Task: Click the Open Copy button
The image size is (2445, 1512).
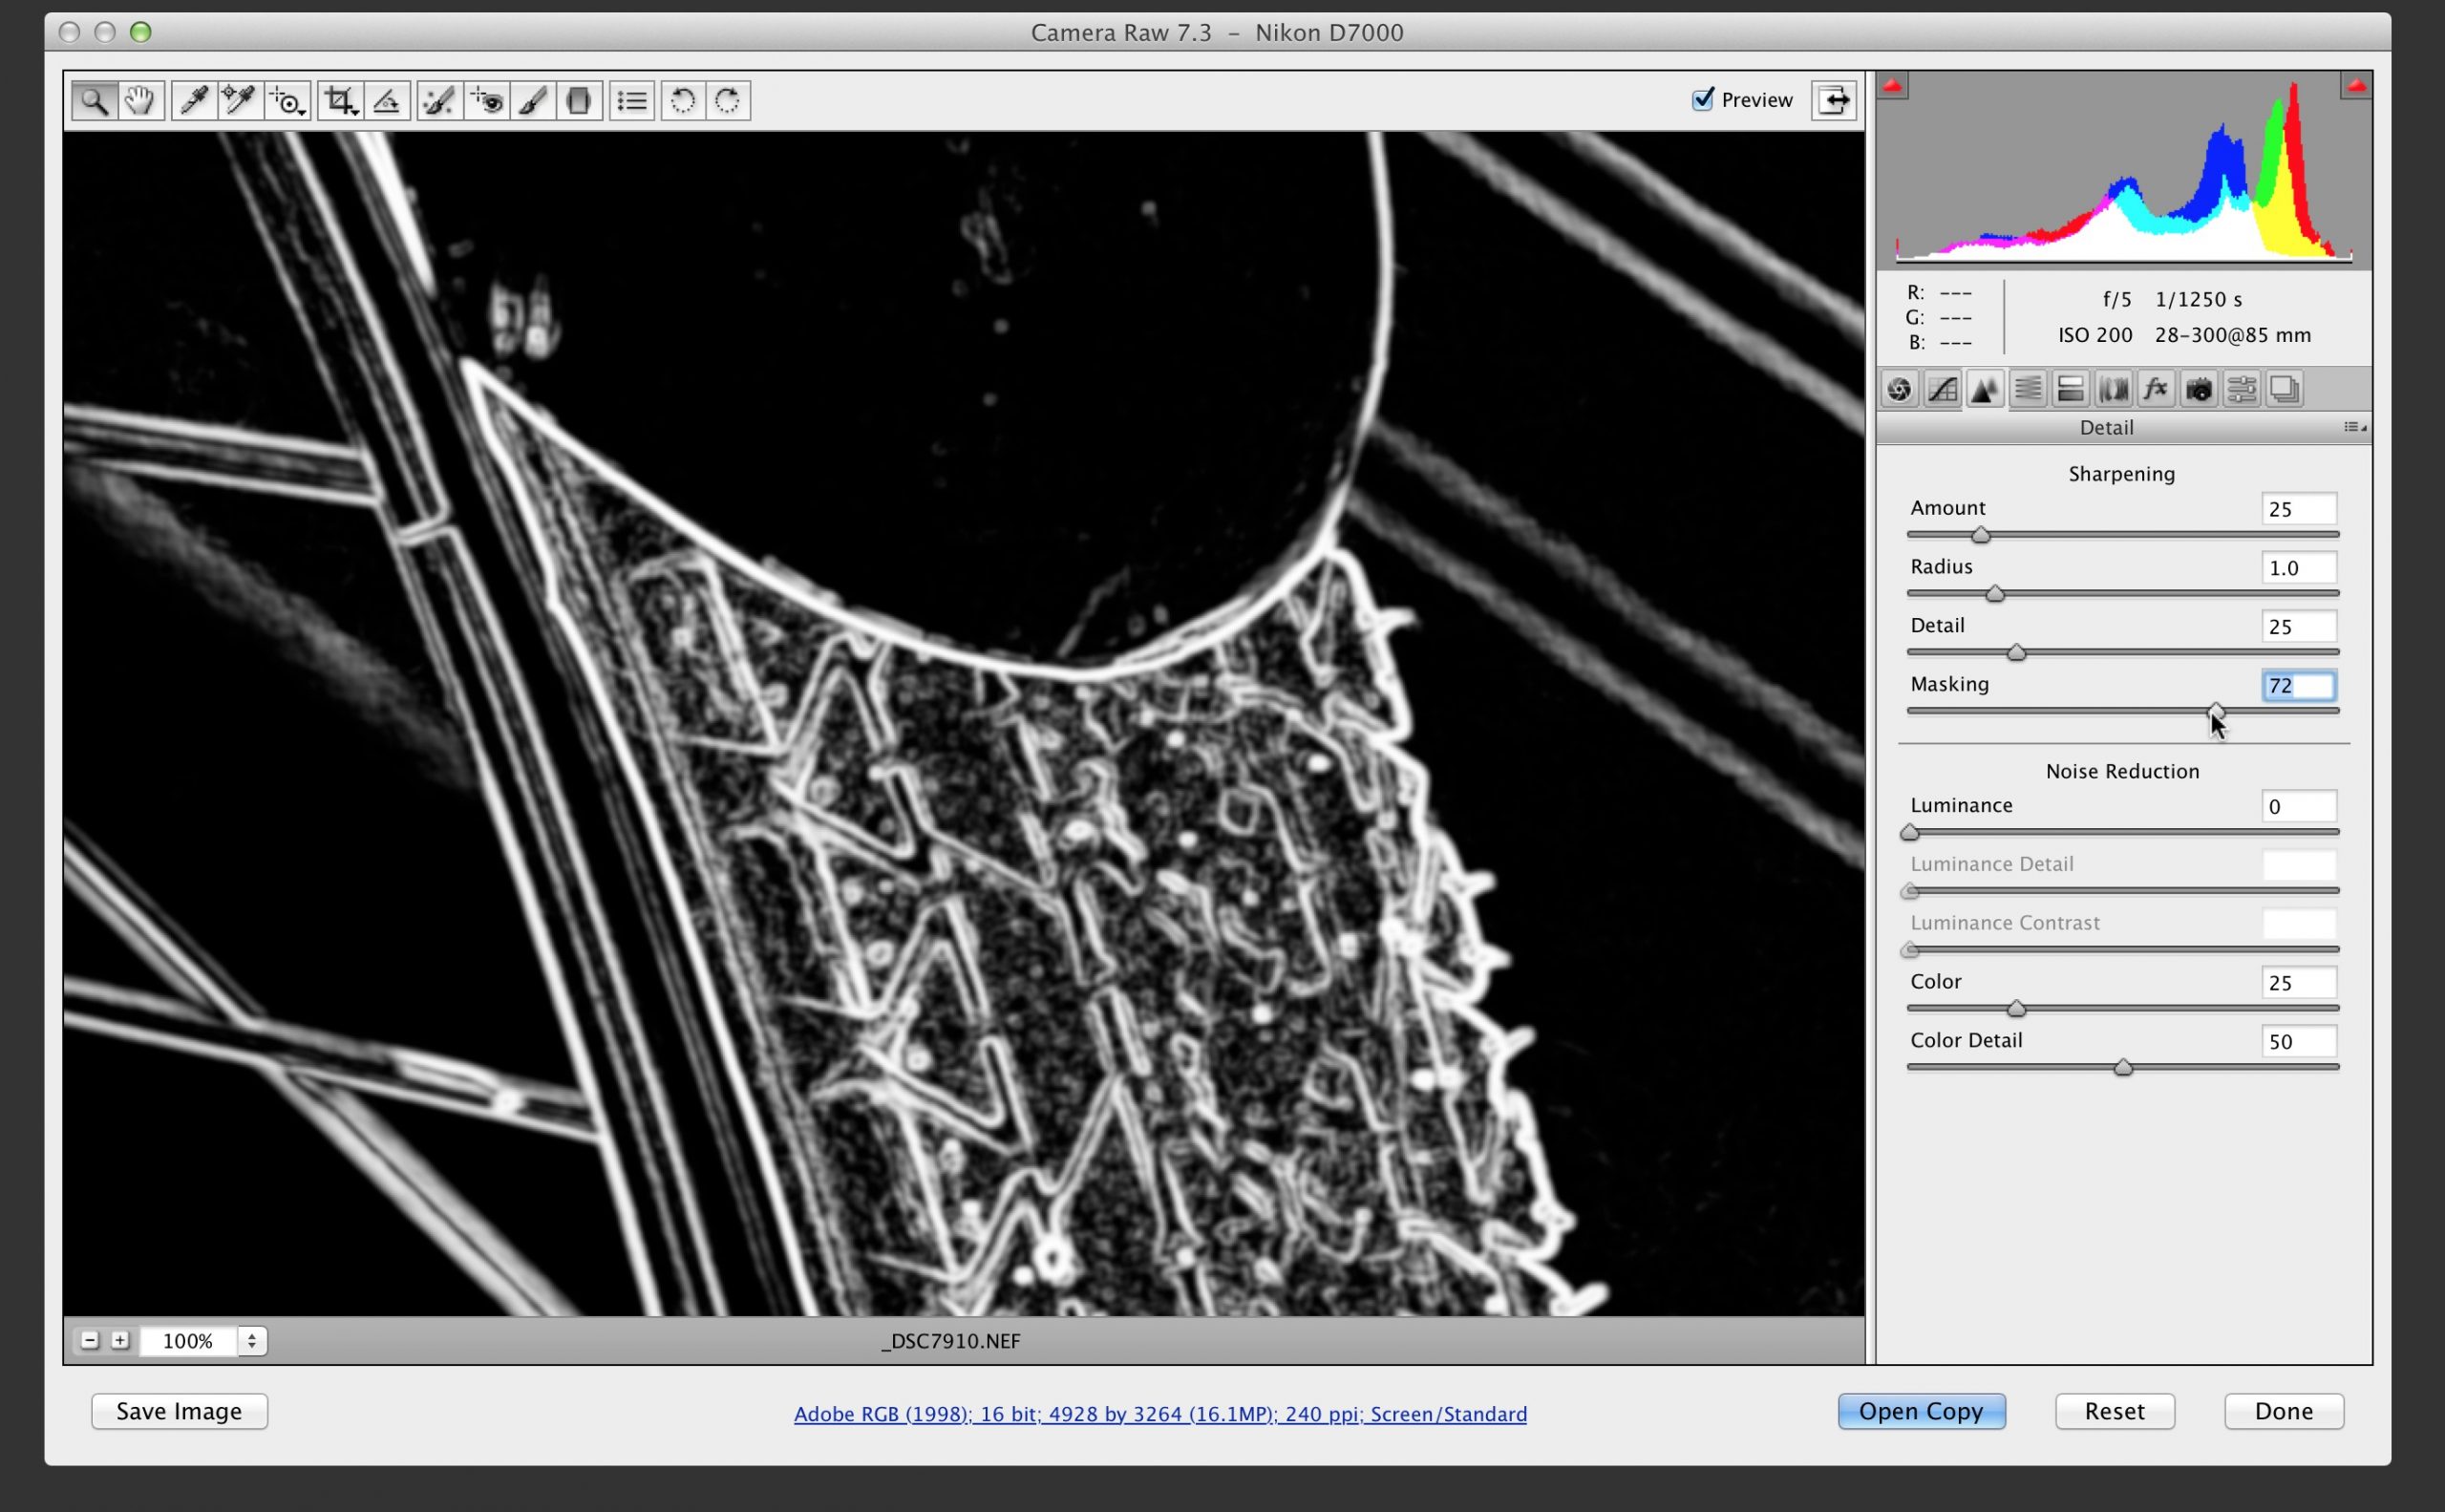Action: [1920, 1411]
